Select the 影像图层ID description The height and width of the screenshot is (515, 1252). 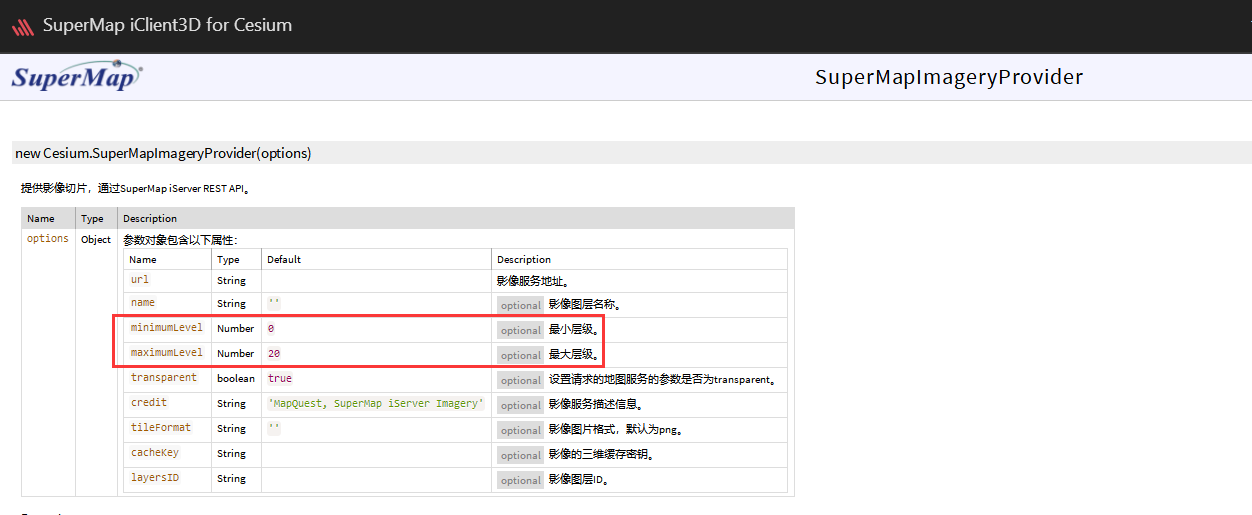579,479
